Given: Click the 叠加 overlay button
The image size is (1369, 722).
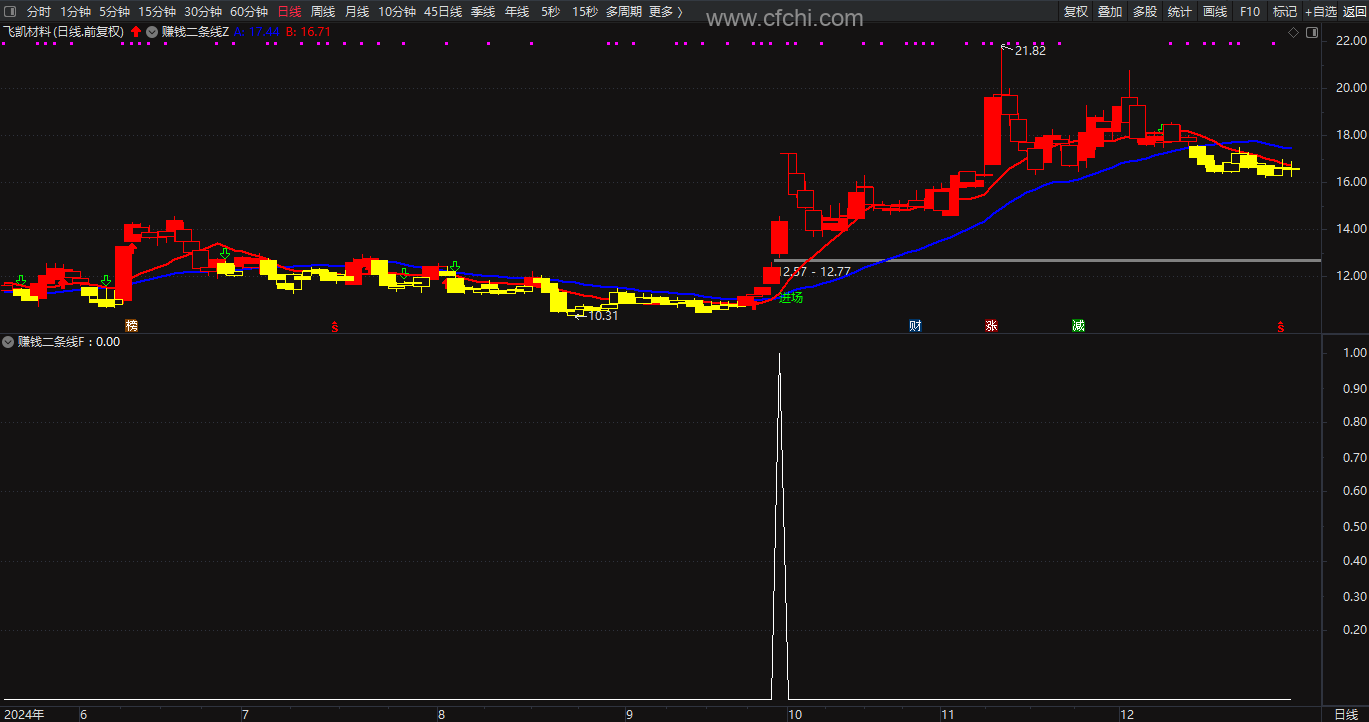Looking at the screenshot, I should [1109, 12].
